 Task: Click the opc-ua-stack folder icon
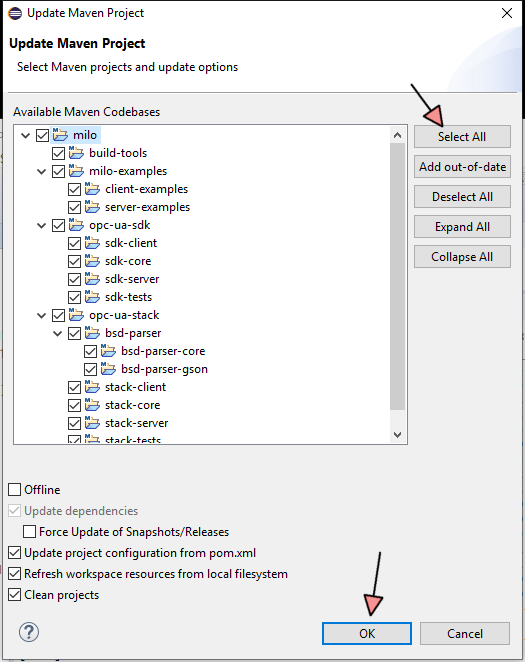76,315
